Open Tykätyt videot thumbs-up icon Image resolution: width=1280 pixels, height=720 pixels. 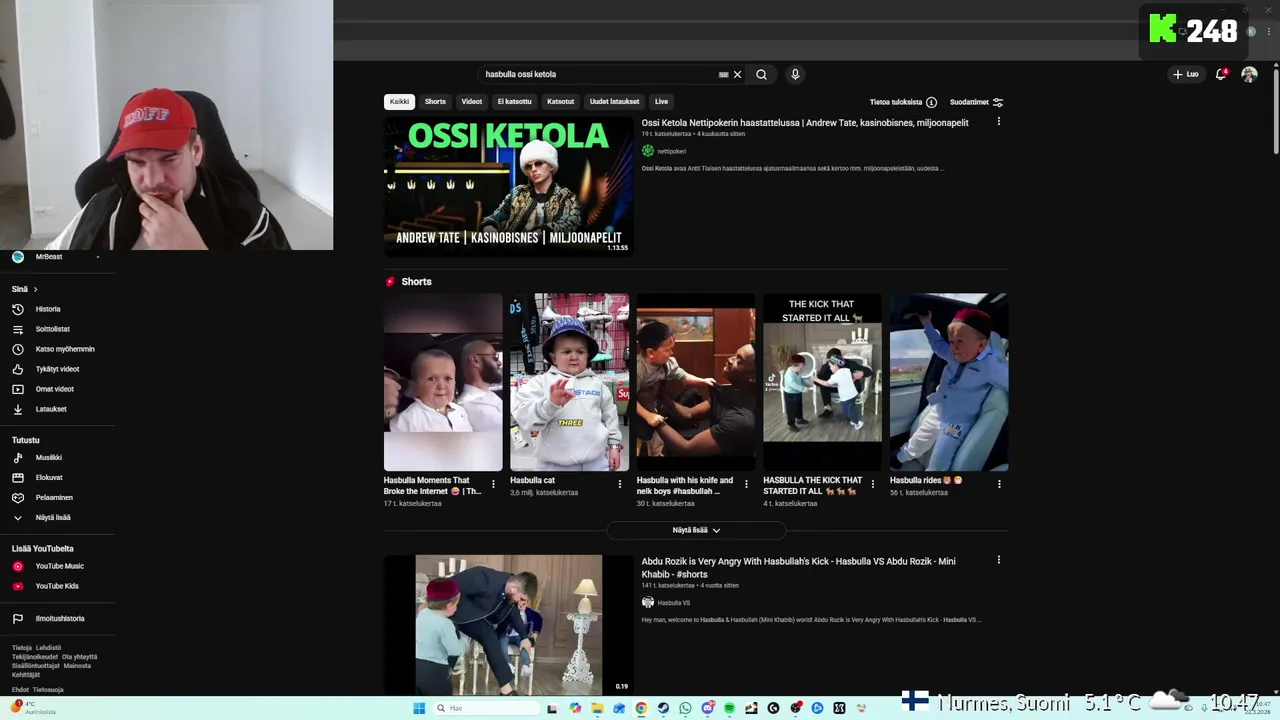pos(17,369)
